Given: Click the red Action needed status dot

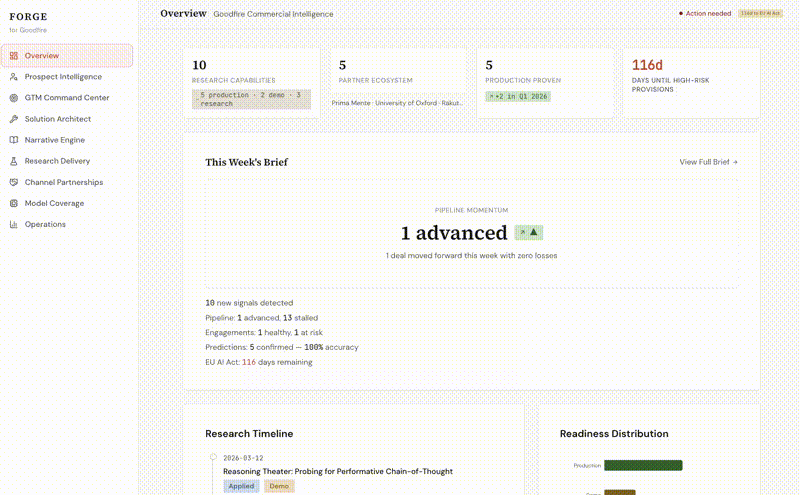Looking at the screenshot, I should pyautogui.click(x=681, y=14).
